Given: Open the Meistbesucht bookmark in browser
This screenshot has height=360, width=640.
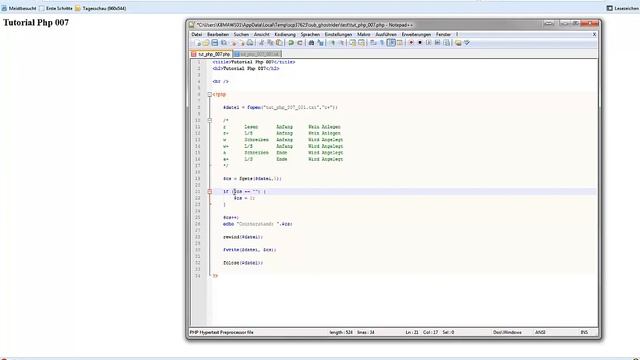Looking at the screenshot, I should pos(19,8).
